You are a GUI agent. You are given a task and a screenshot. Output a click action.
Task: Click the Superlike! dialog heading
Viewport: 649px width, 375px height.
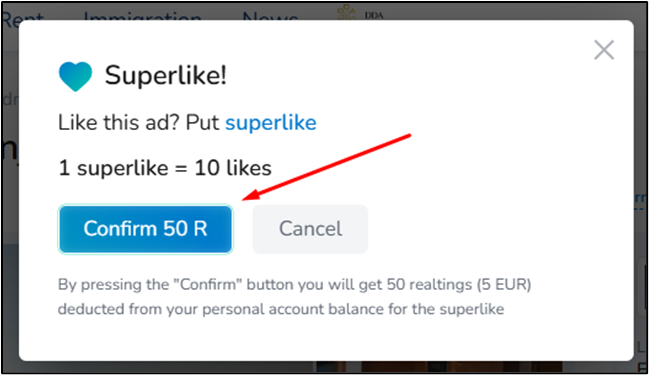[x=166, y=76]
